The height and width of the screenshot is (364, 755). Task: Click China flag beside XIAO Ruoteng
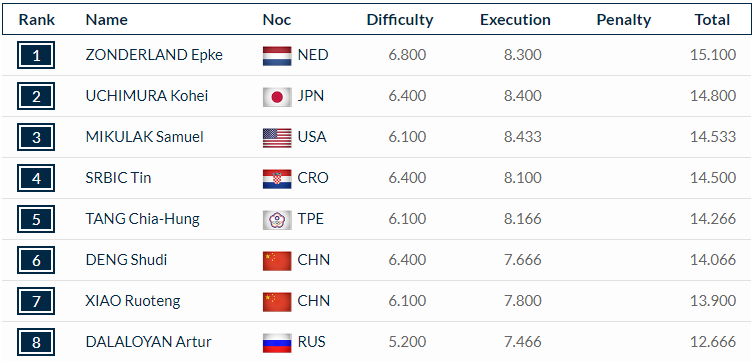click(277, 301)
